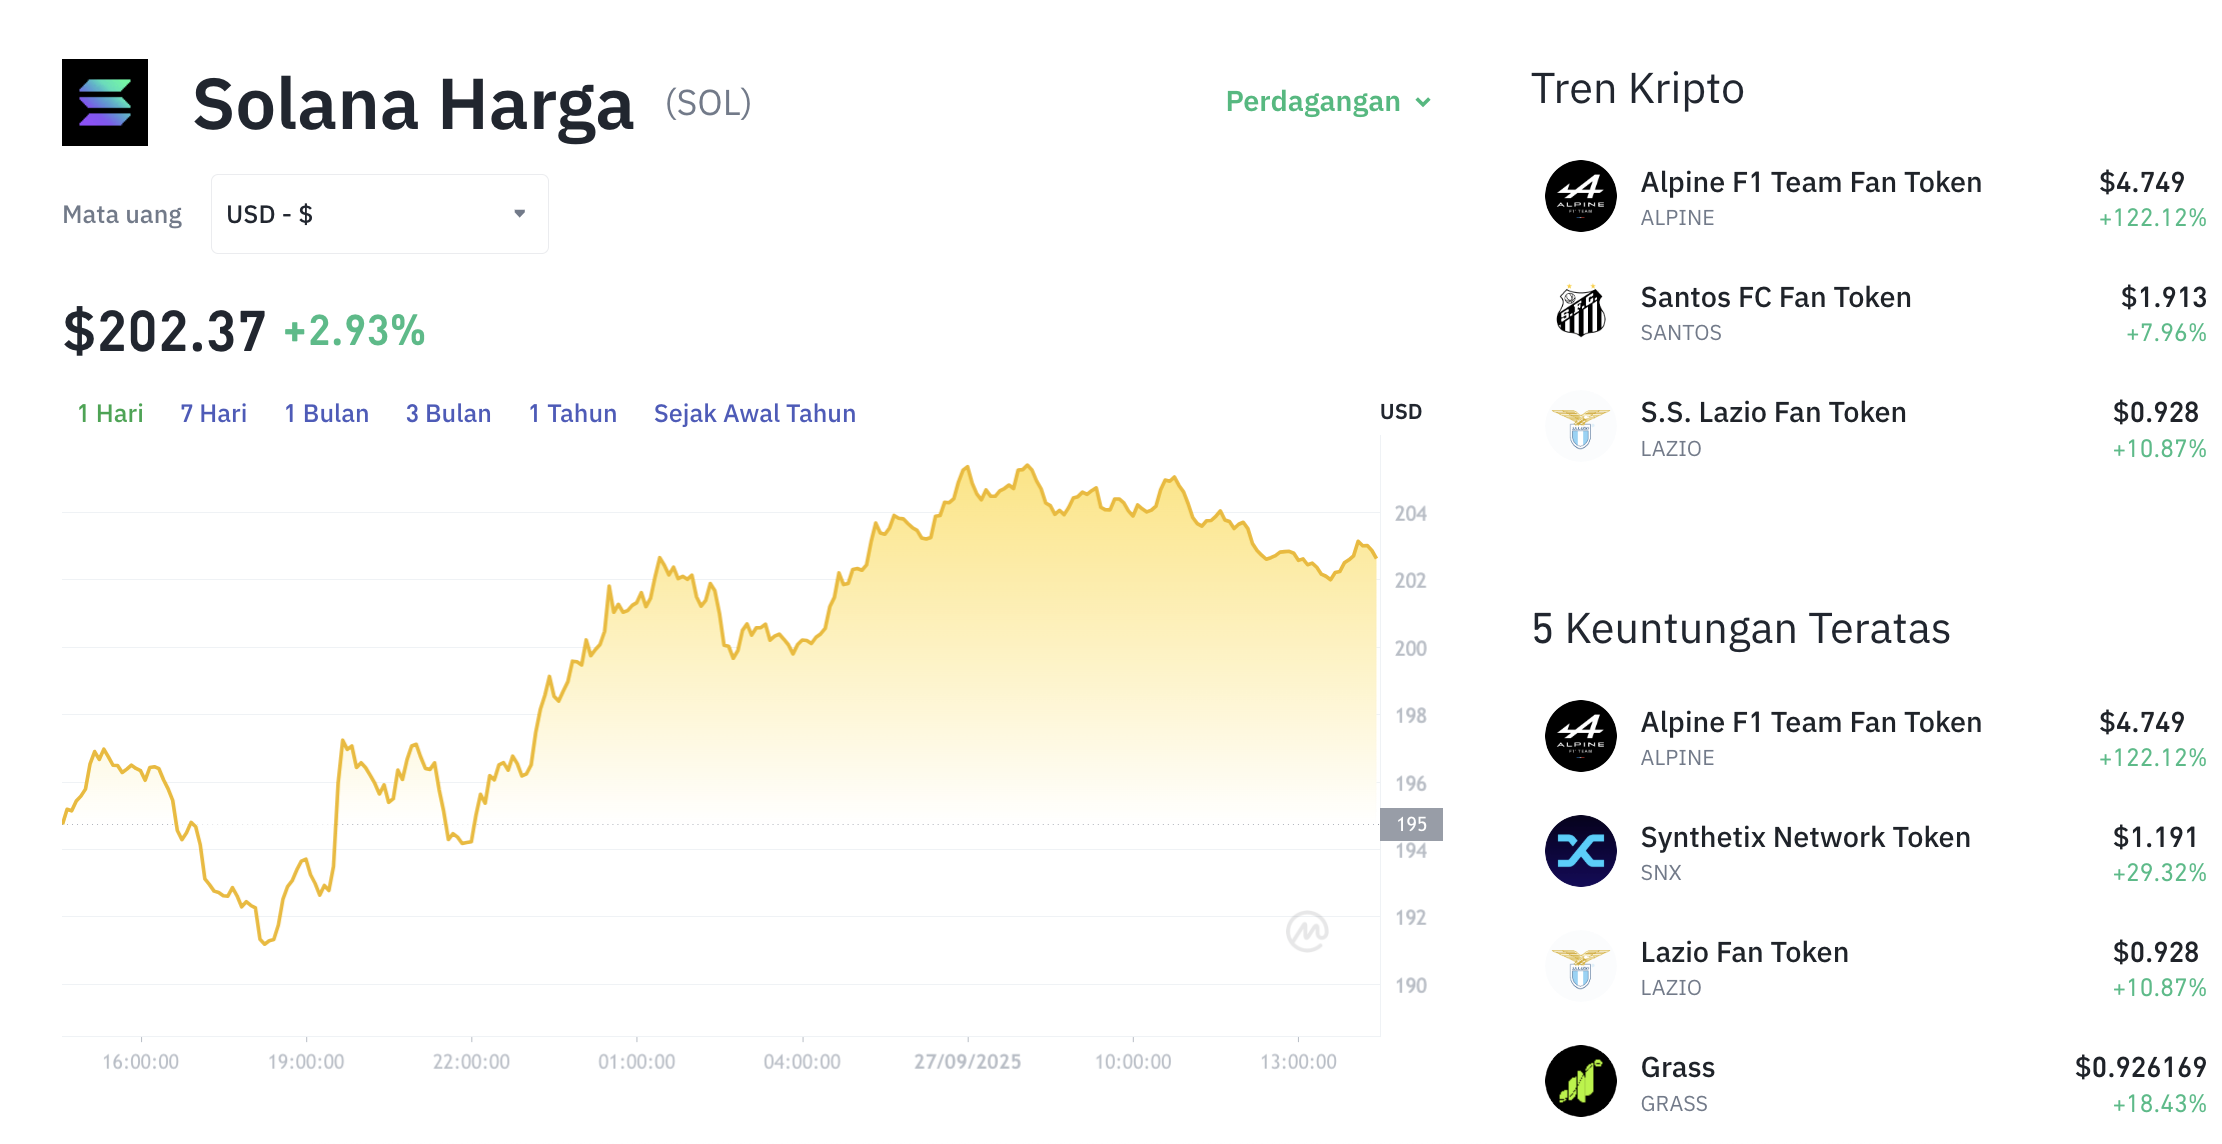This screenshot has height=1144, width=2222.
Task: Click the Synthetix Network Token icon
Action: coord(1580,851)
